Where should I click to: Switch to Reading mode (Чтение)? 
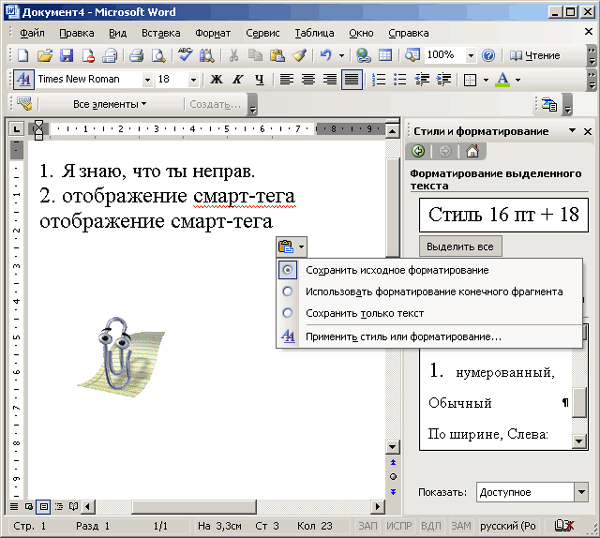[535, 56]
